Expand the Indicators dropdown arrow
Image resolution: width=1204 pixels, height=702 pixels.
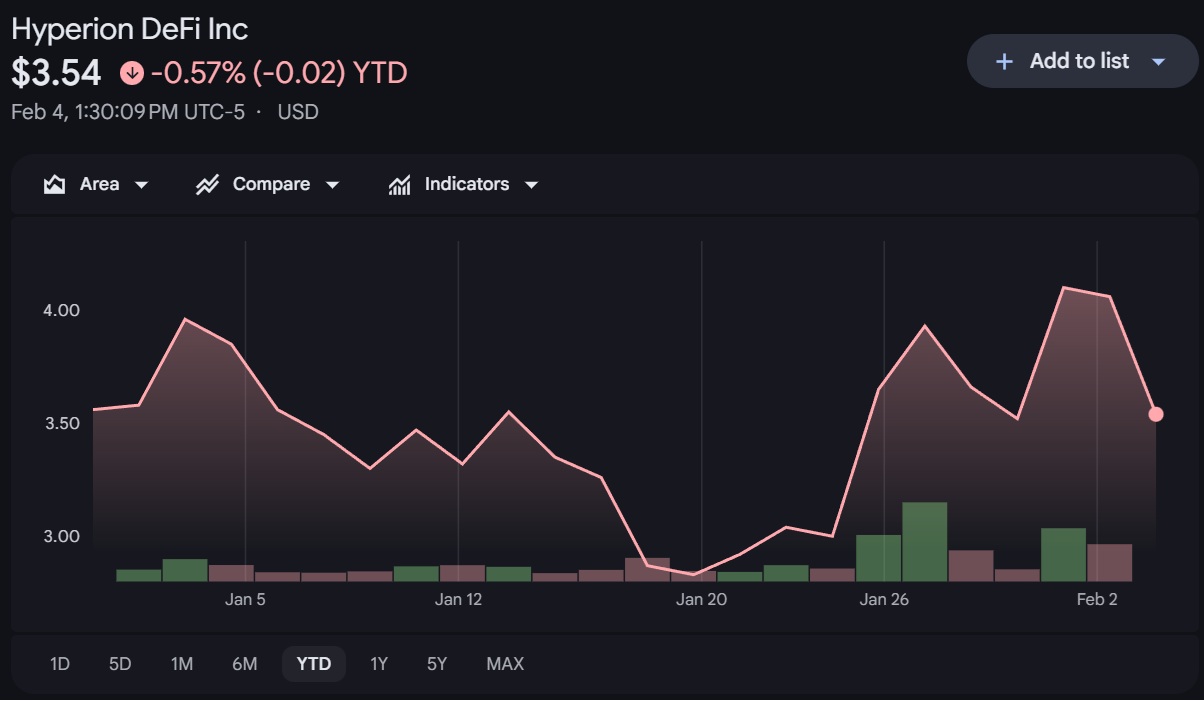tap(532, 185)
